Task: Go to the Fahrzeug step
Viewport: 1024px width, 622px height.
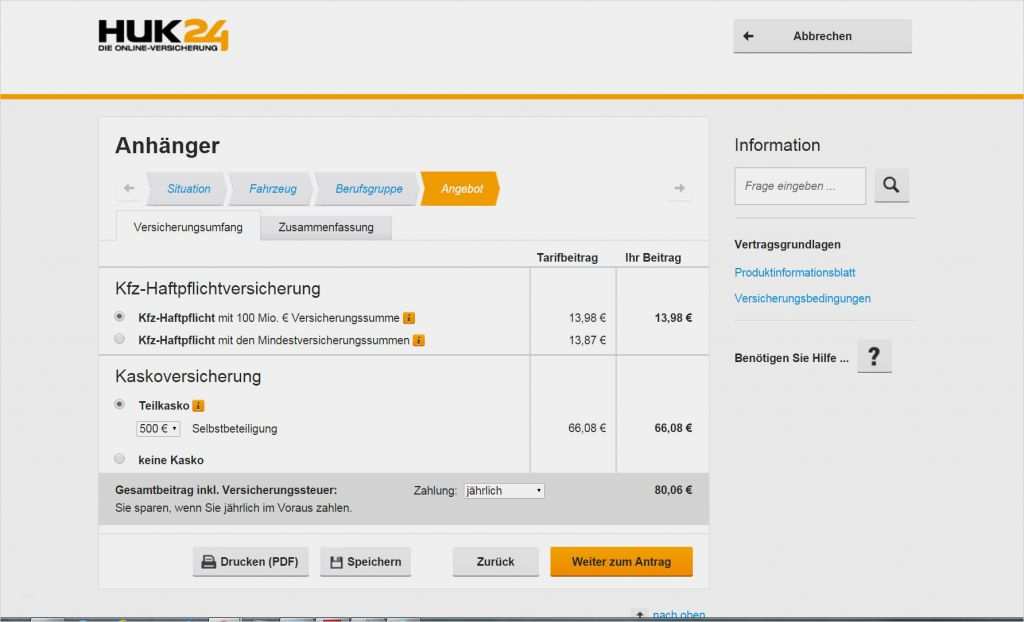Action: click(271, 188)
